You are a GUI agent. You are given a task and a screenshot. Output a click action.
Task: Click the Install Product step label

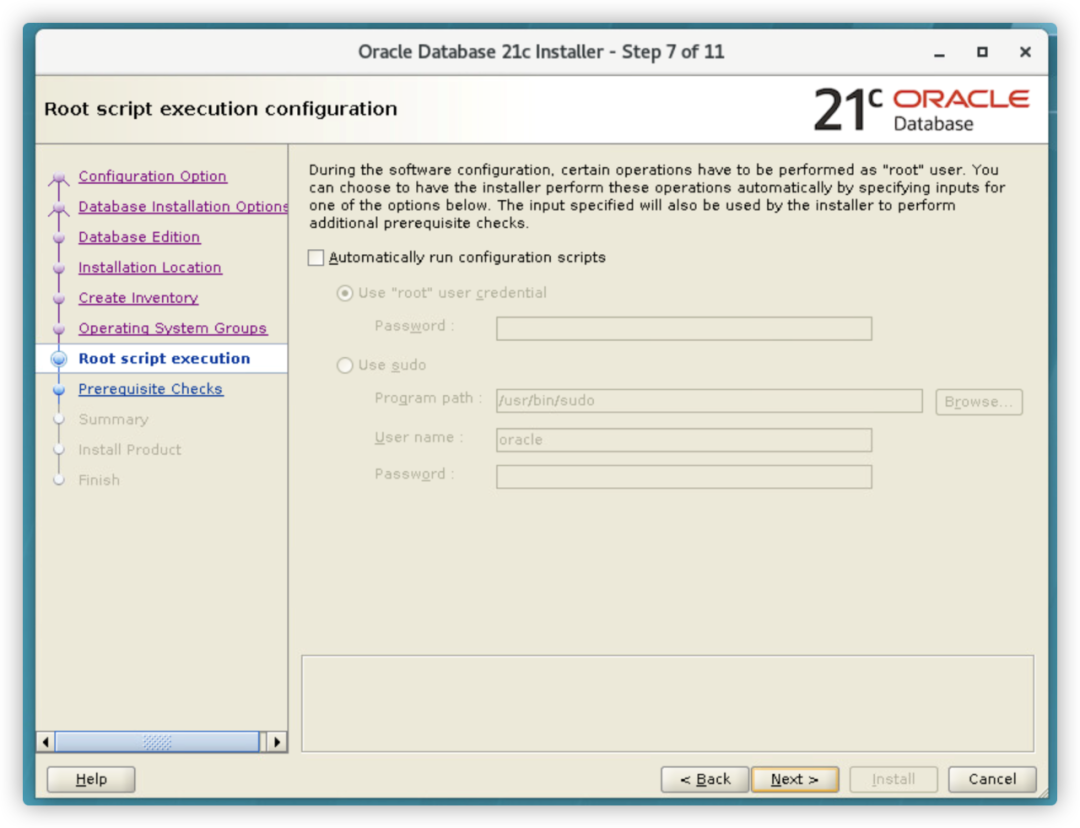point(129,449)
